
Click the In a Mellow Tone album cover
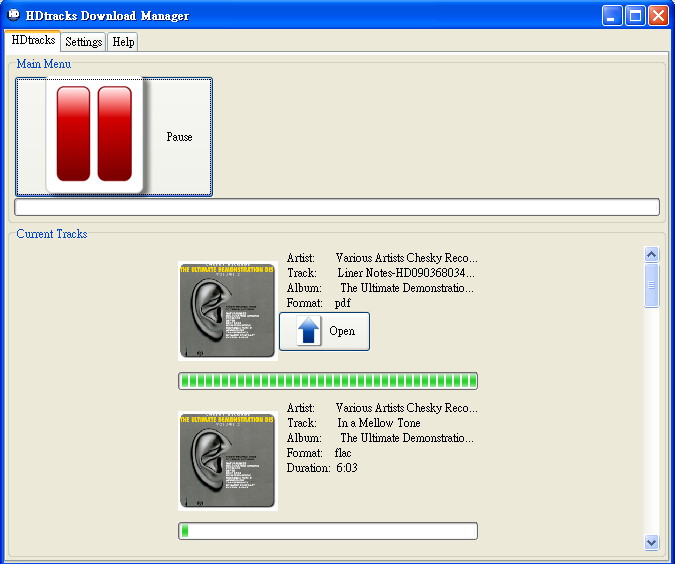pyautogui.click(x=228, y=461)
